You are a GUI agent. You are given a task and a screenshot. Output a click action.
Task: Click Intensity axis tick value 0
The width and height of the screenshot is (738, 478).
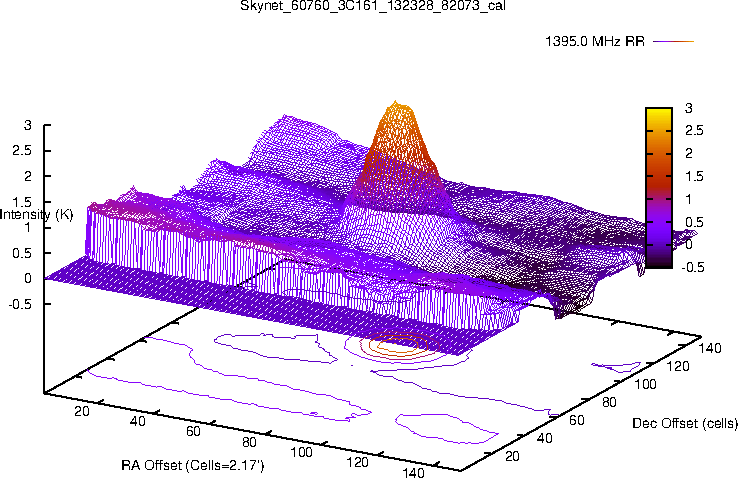[x=28, y=279]
